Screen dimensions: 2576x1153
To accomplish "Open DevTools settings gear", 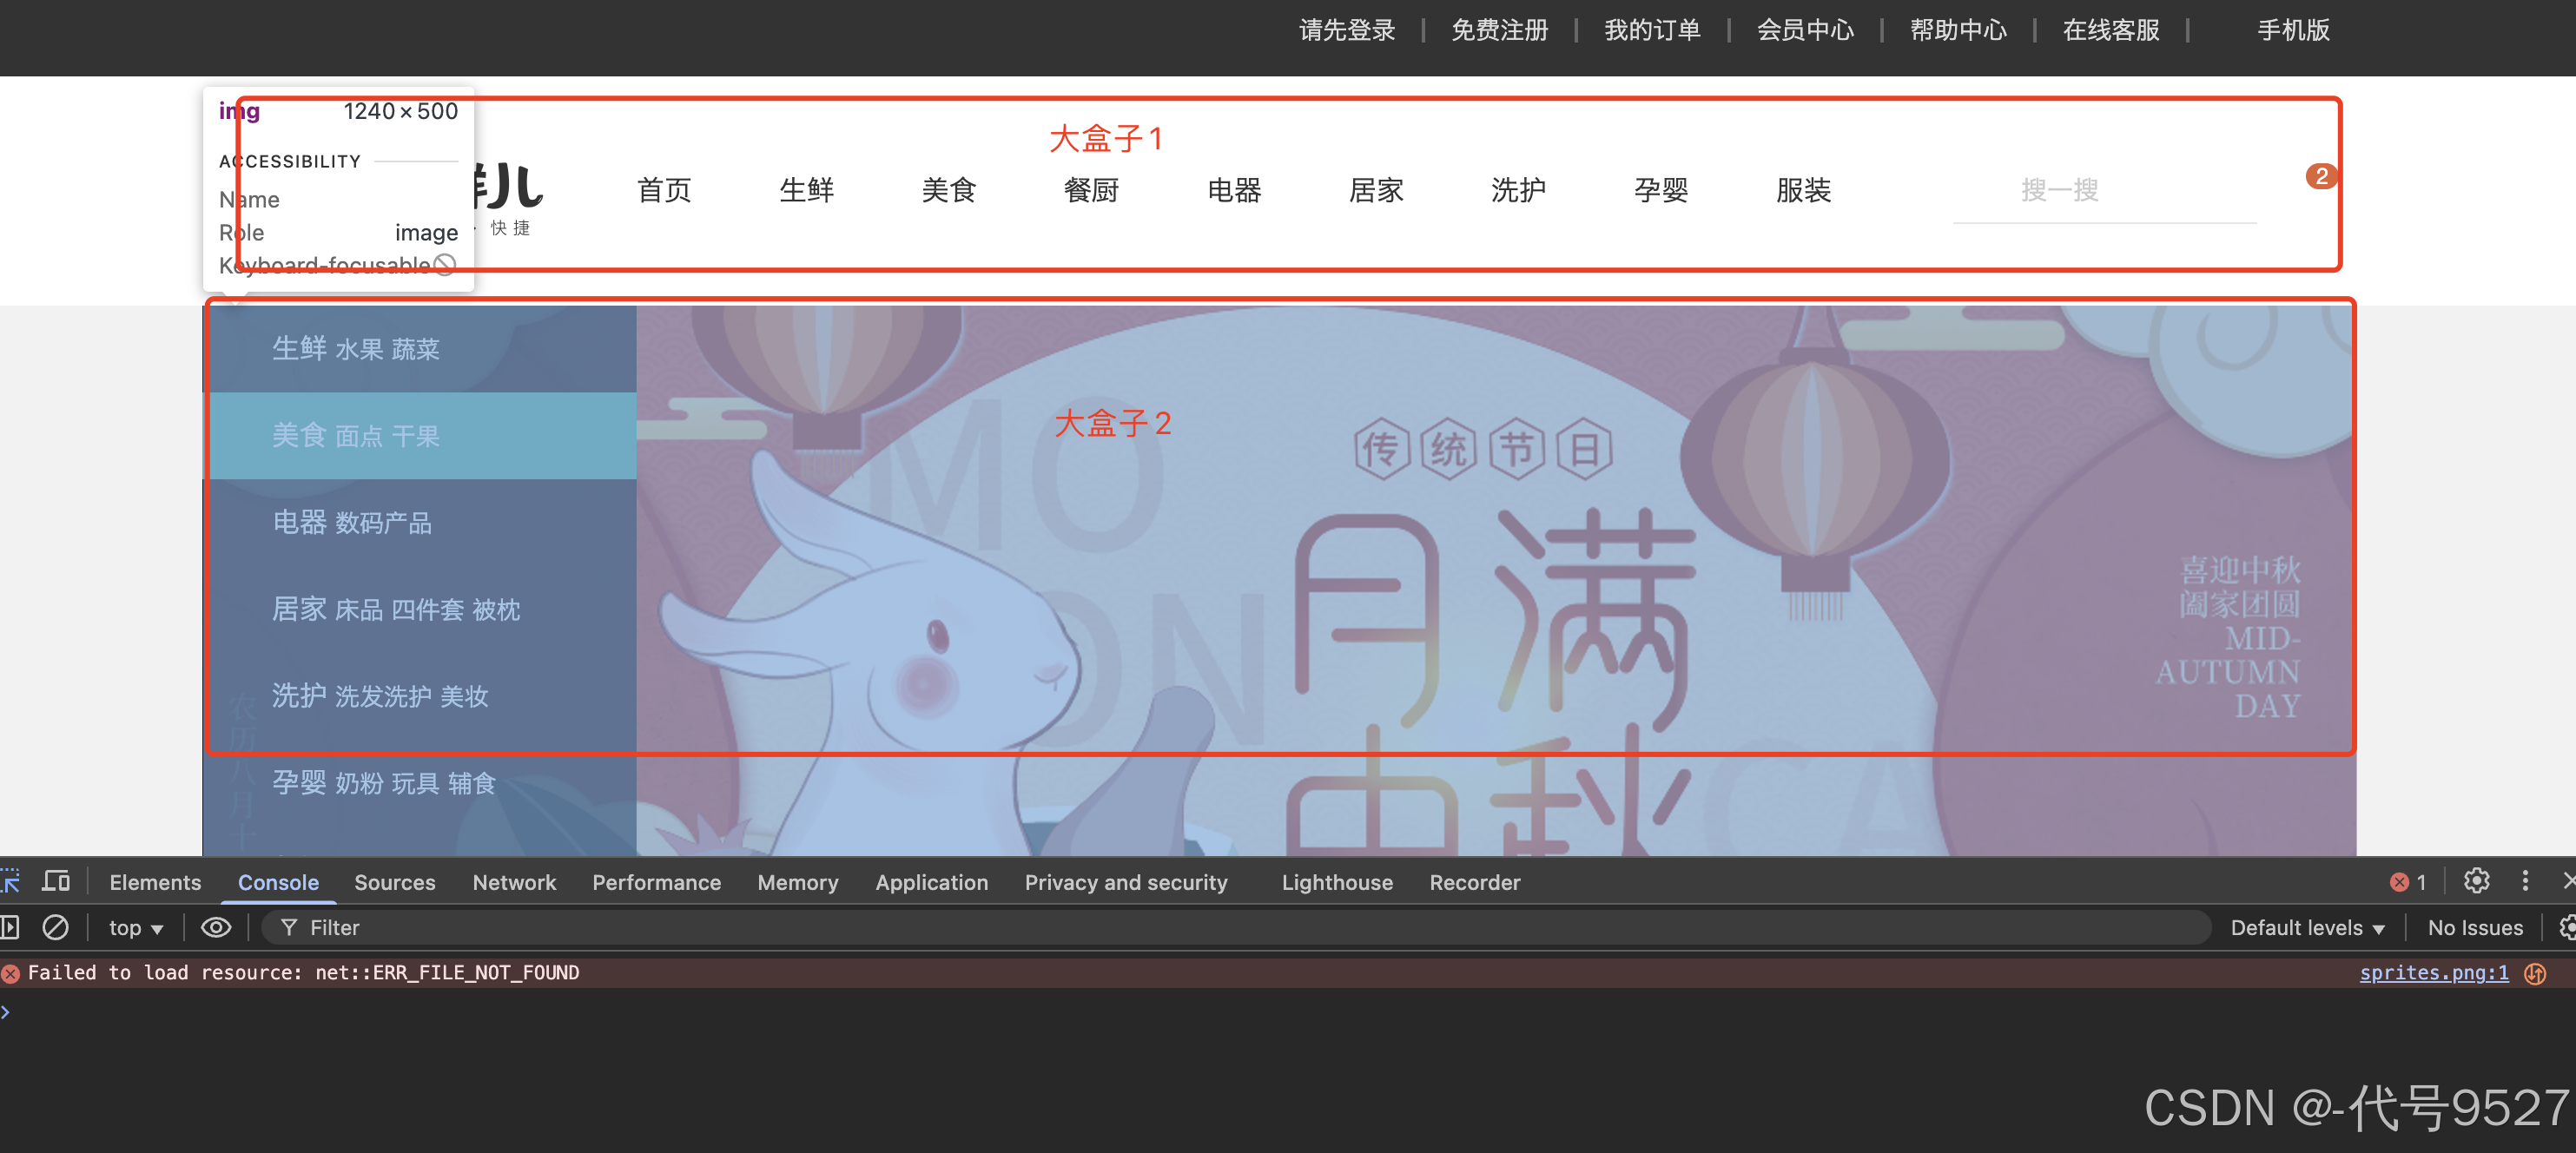I will [2476, 881].
